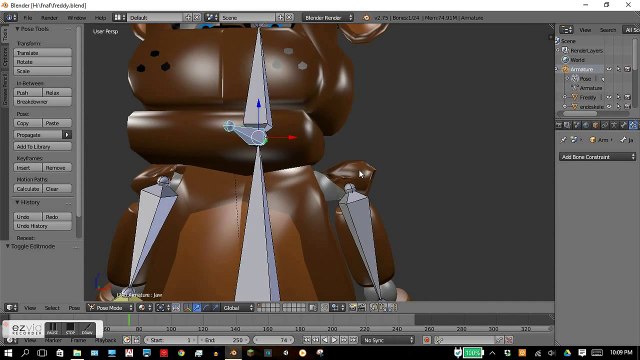Open the Pose Mode dropdown

111,308
